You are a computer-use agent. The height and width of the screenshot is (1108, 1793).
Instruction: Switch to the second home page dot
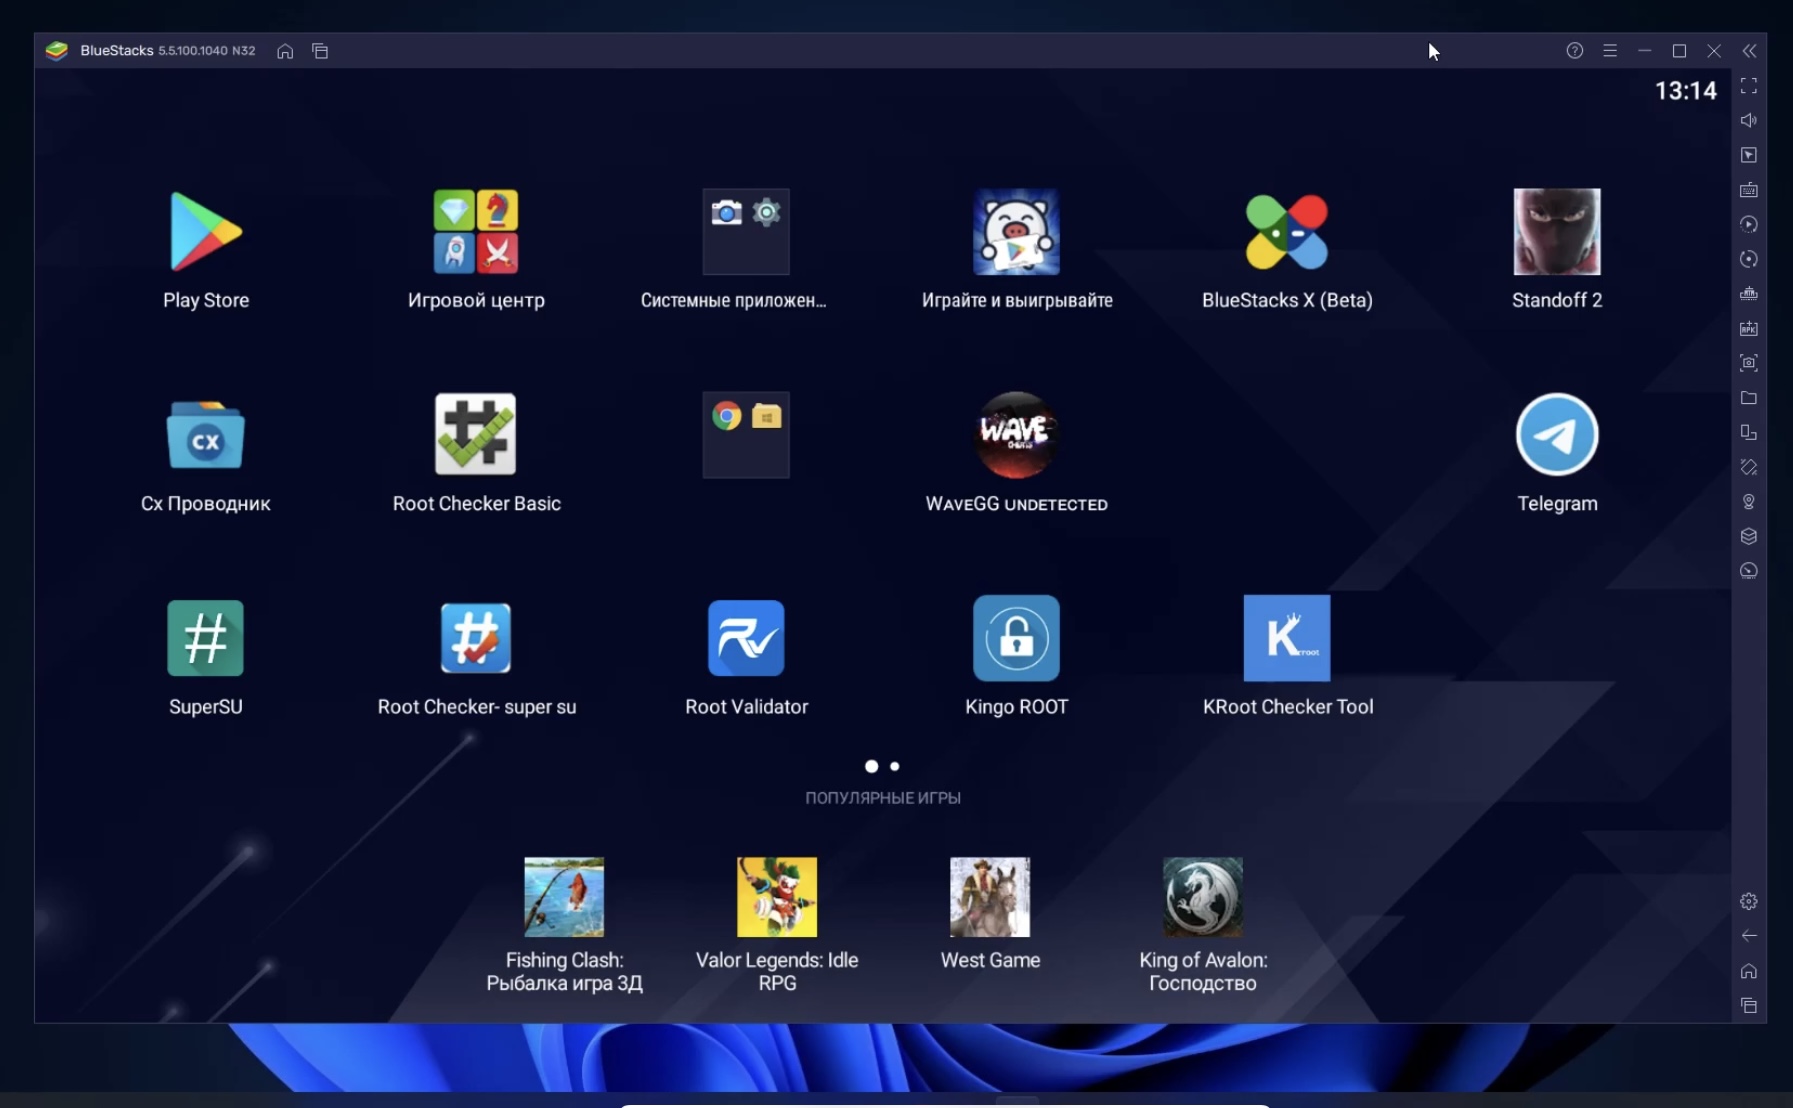click(x=895, y=766)
